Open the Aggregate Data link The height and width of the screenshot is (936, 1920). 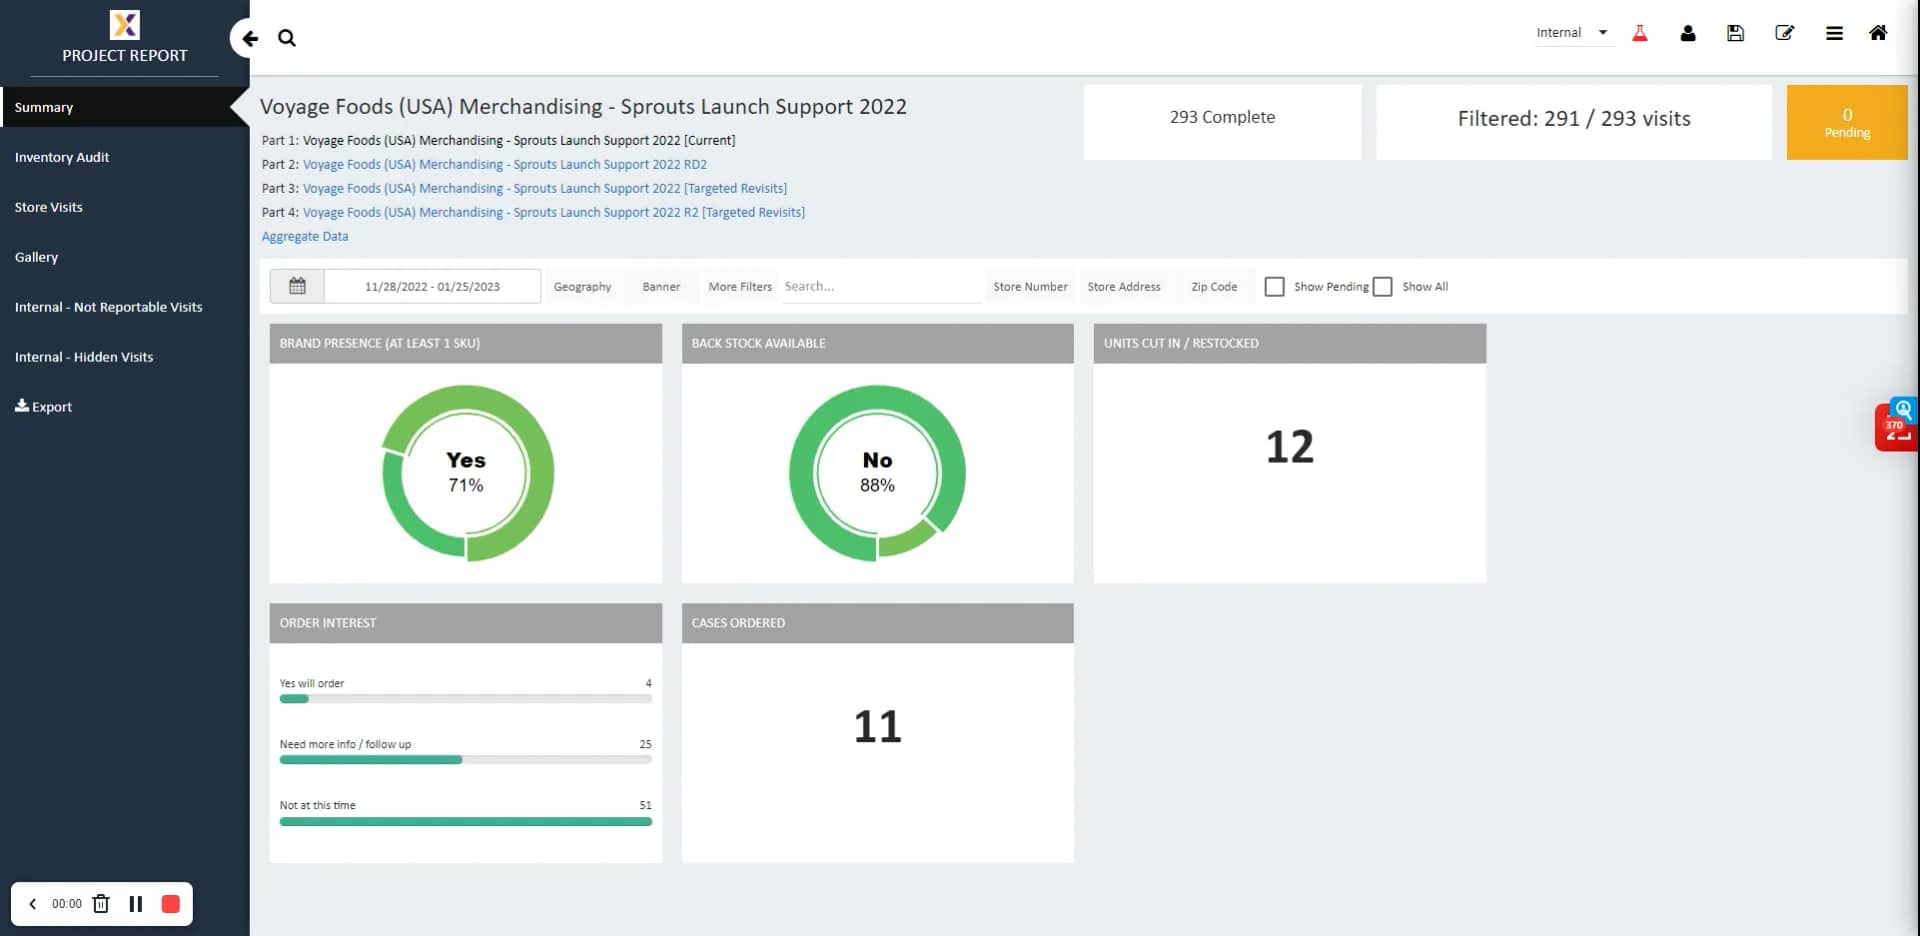305,236
